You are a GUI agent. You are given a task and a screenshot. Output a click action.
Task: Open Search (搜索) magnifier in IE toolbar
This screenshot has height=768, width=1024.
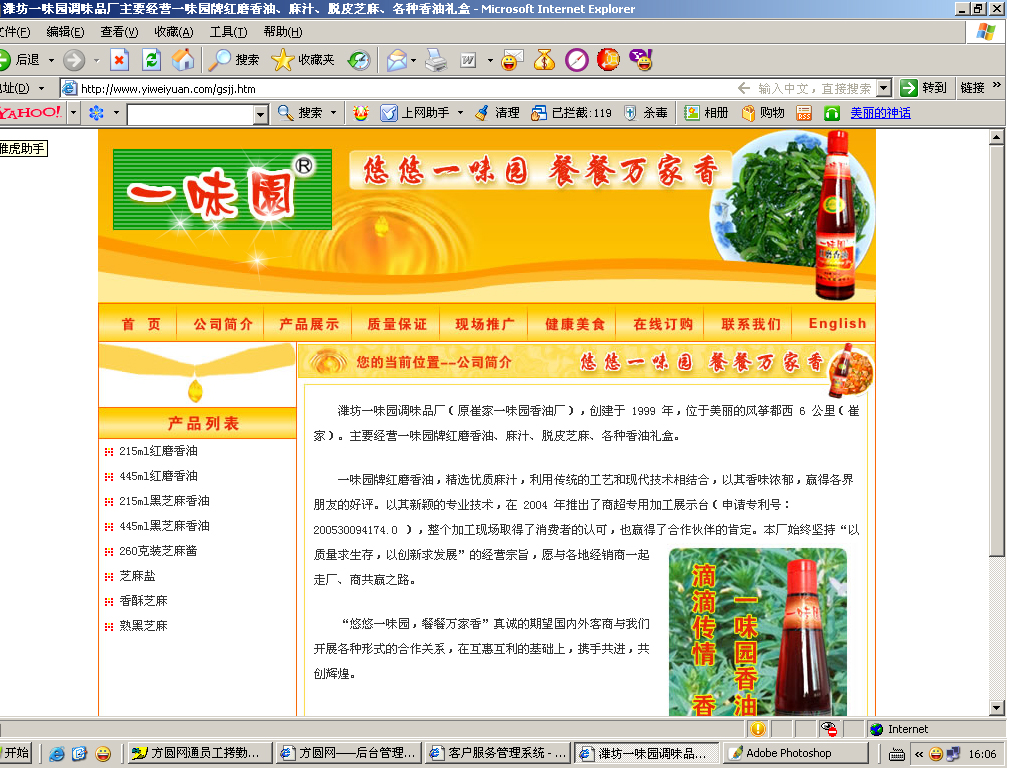(219, 60)
